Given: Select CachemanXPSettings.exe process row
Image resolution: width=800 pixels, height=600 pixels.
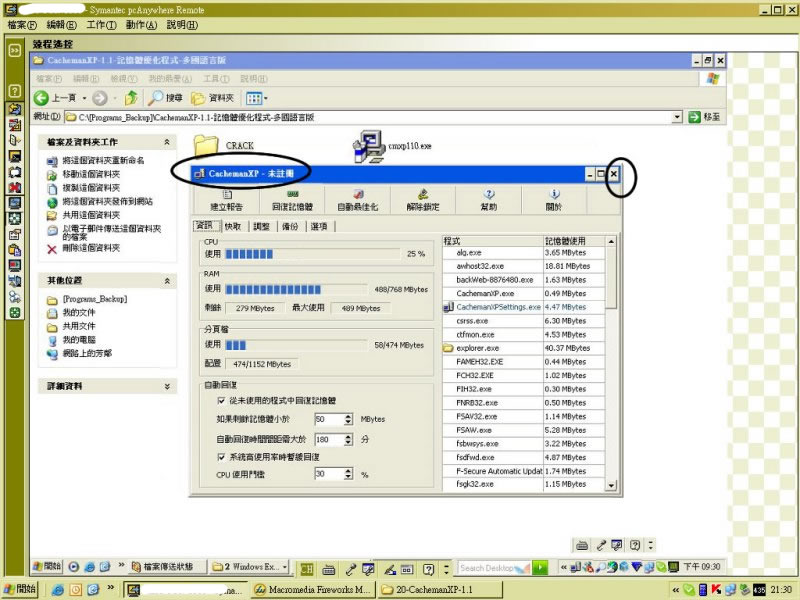Looking at the screenshot, I should (x=523, y=307).
